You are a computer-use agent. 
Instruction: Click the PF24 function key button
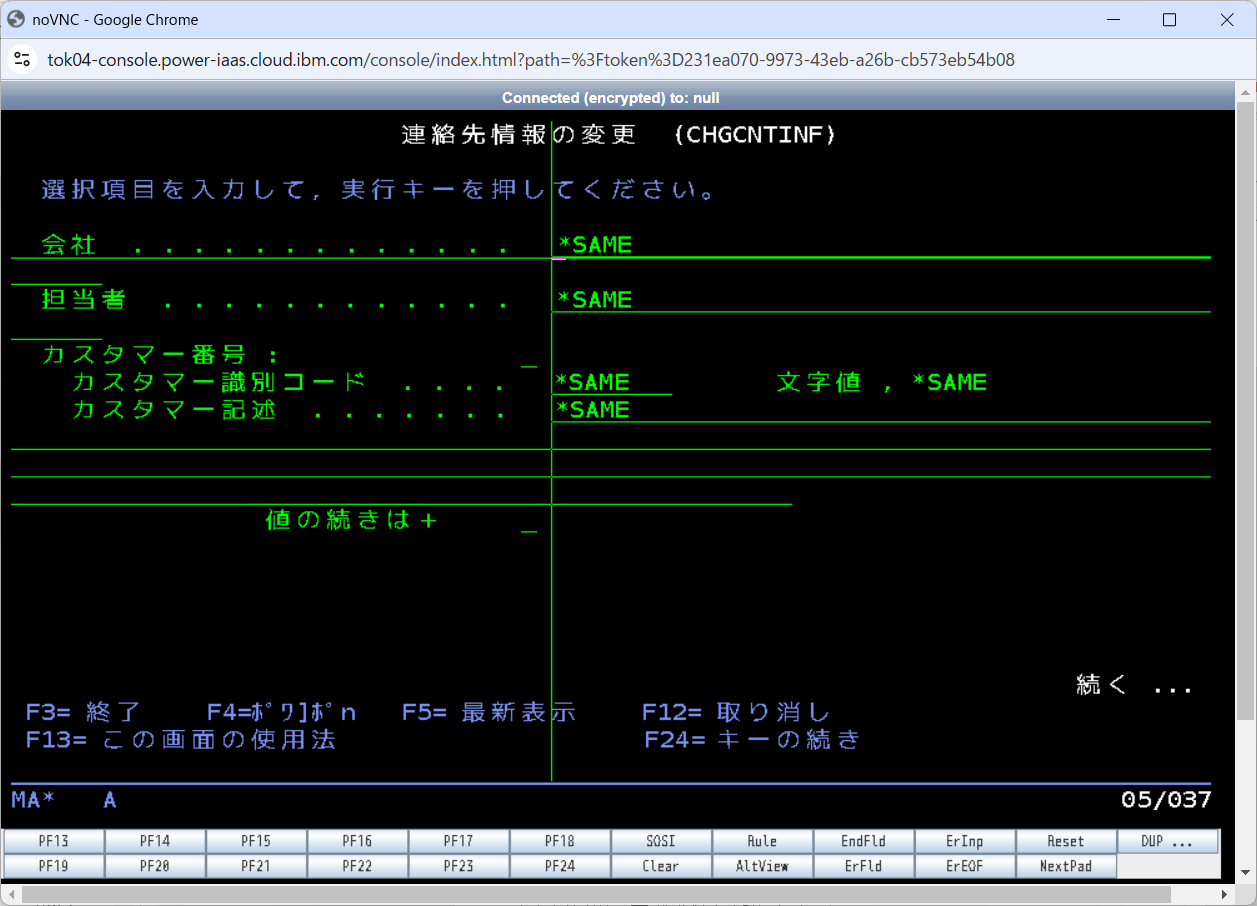click(x=560, y=866)
